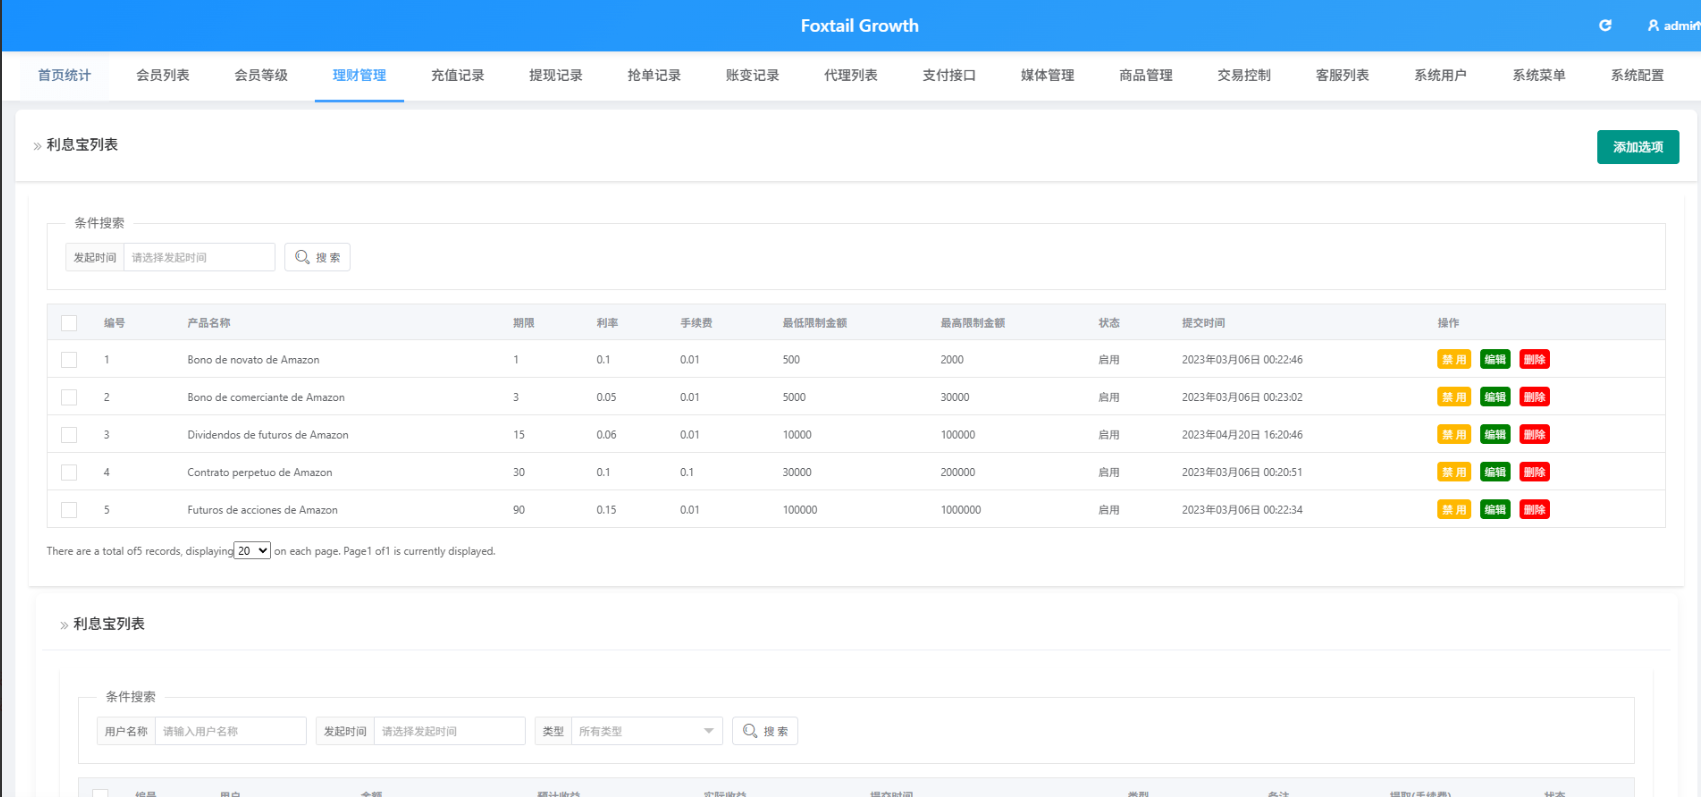1701x797 pixels.
Task: Check the box for Bono de novato de Amazon
Action: pyautogui.click(x=69, y=360)
